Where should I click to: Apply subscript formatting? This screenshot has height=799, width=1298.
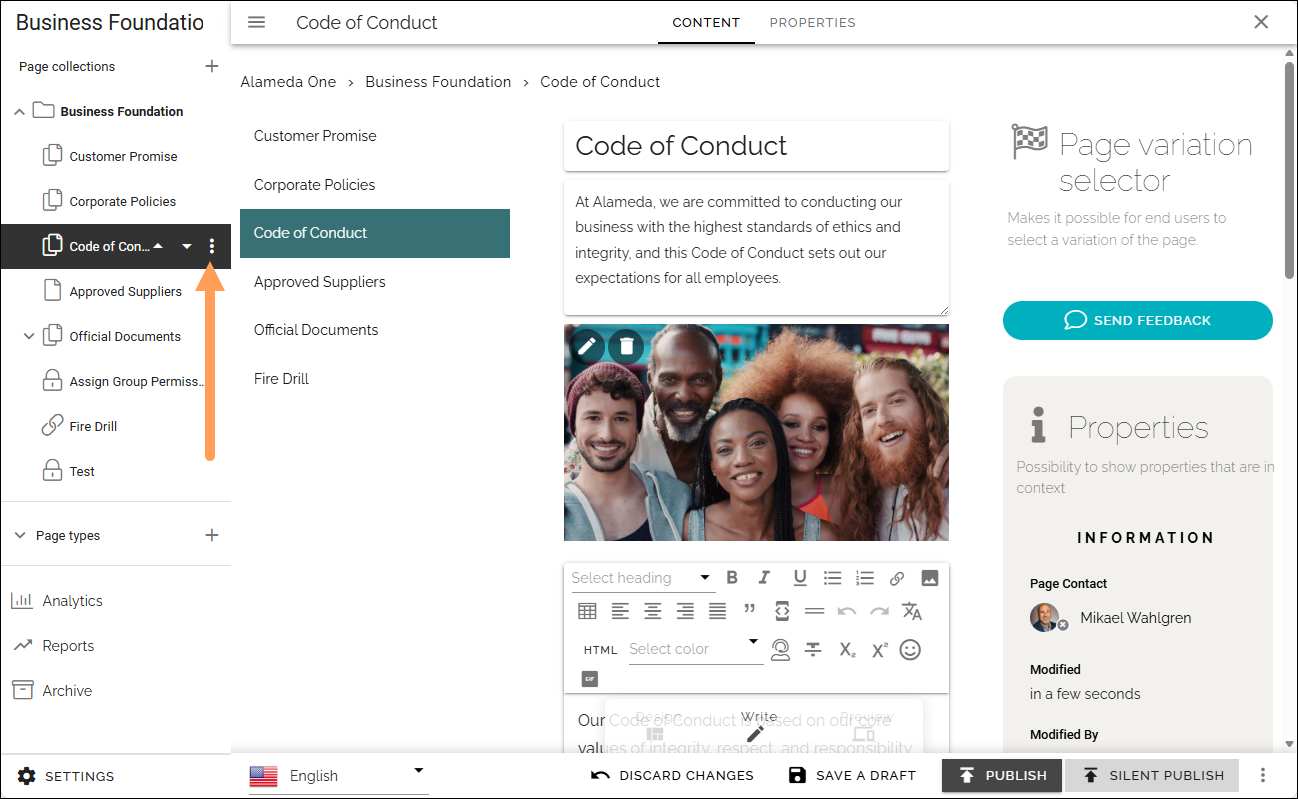tap(847, 650)
